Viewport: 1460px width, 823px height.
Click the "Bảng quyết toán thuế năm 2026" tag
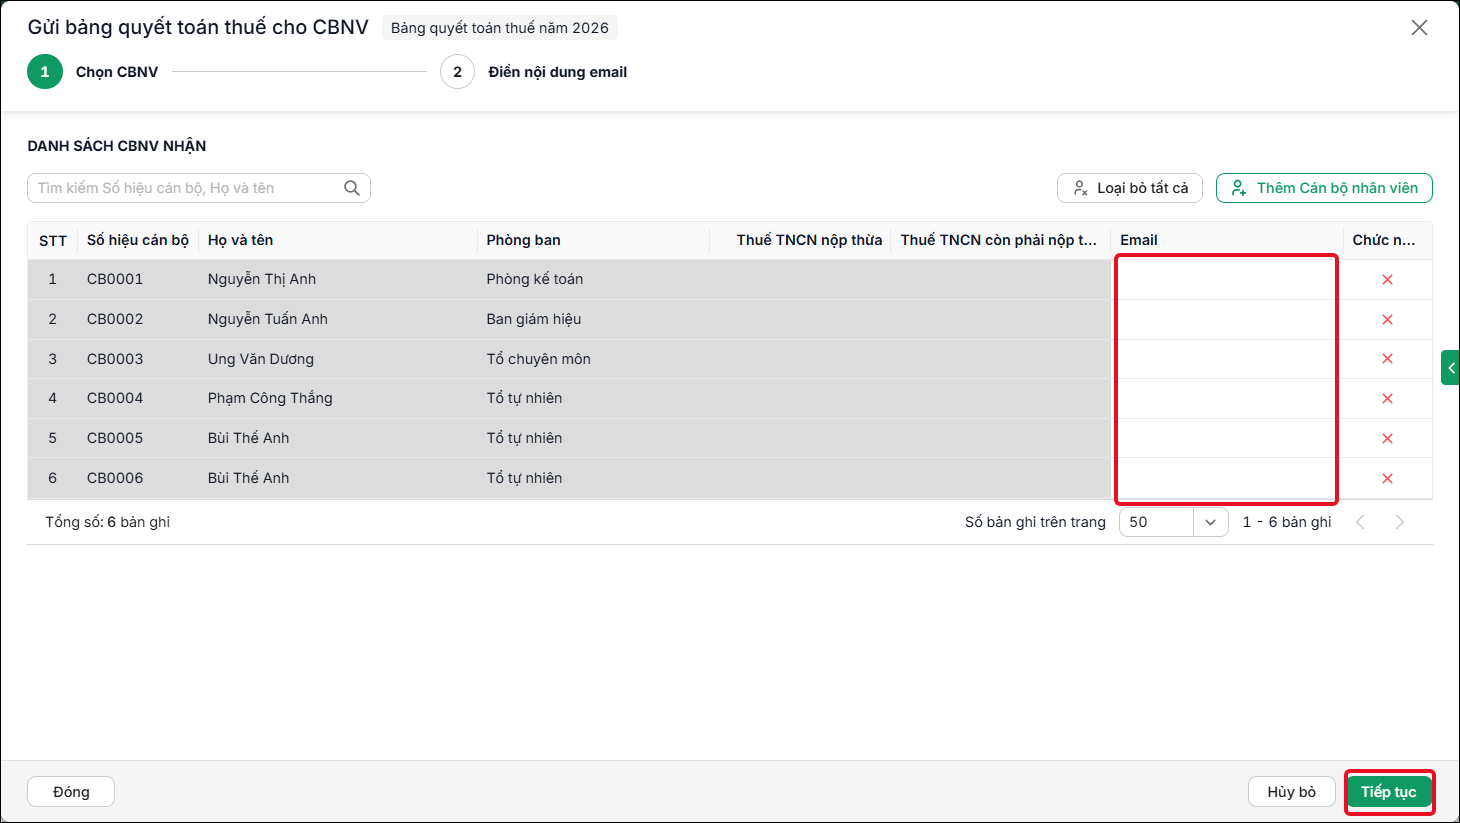(x=500, y=28)
